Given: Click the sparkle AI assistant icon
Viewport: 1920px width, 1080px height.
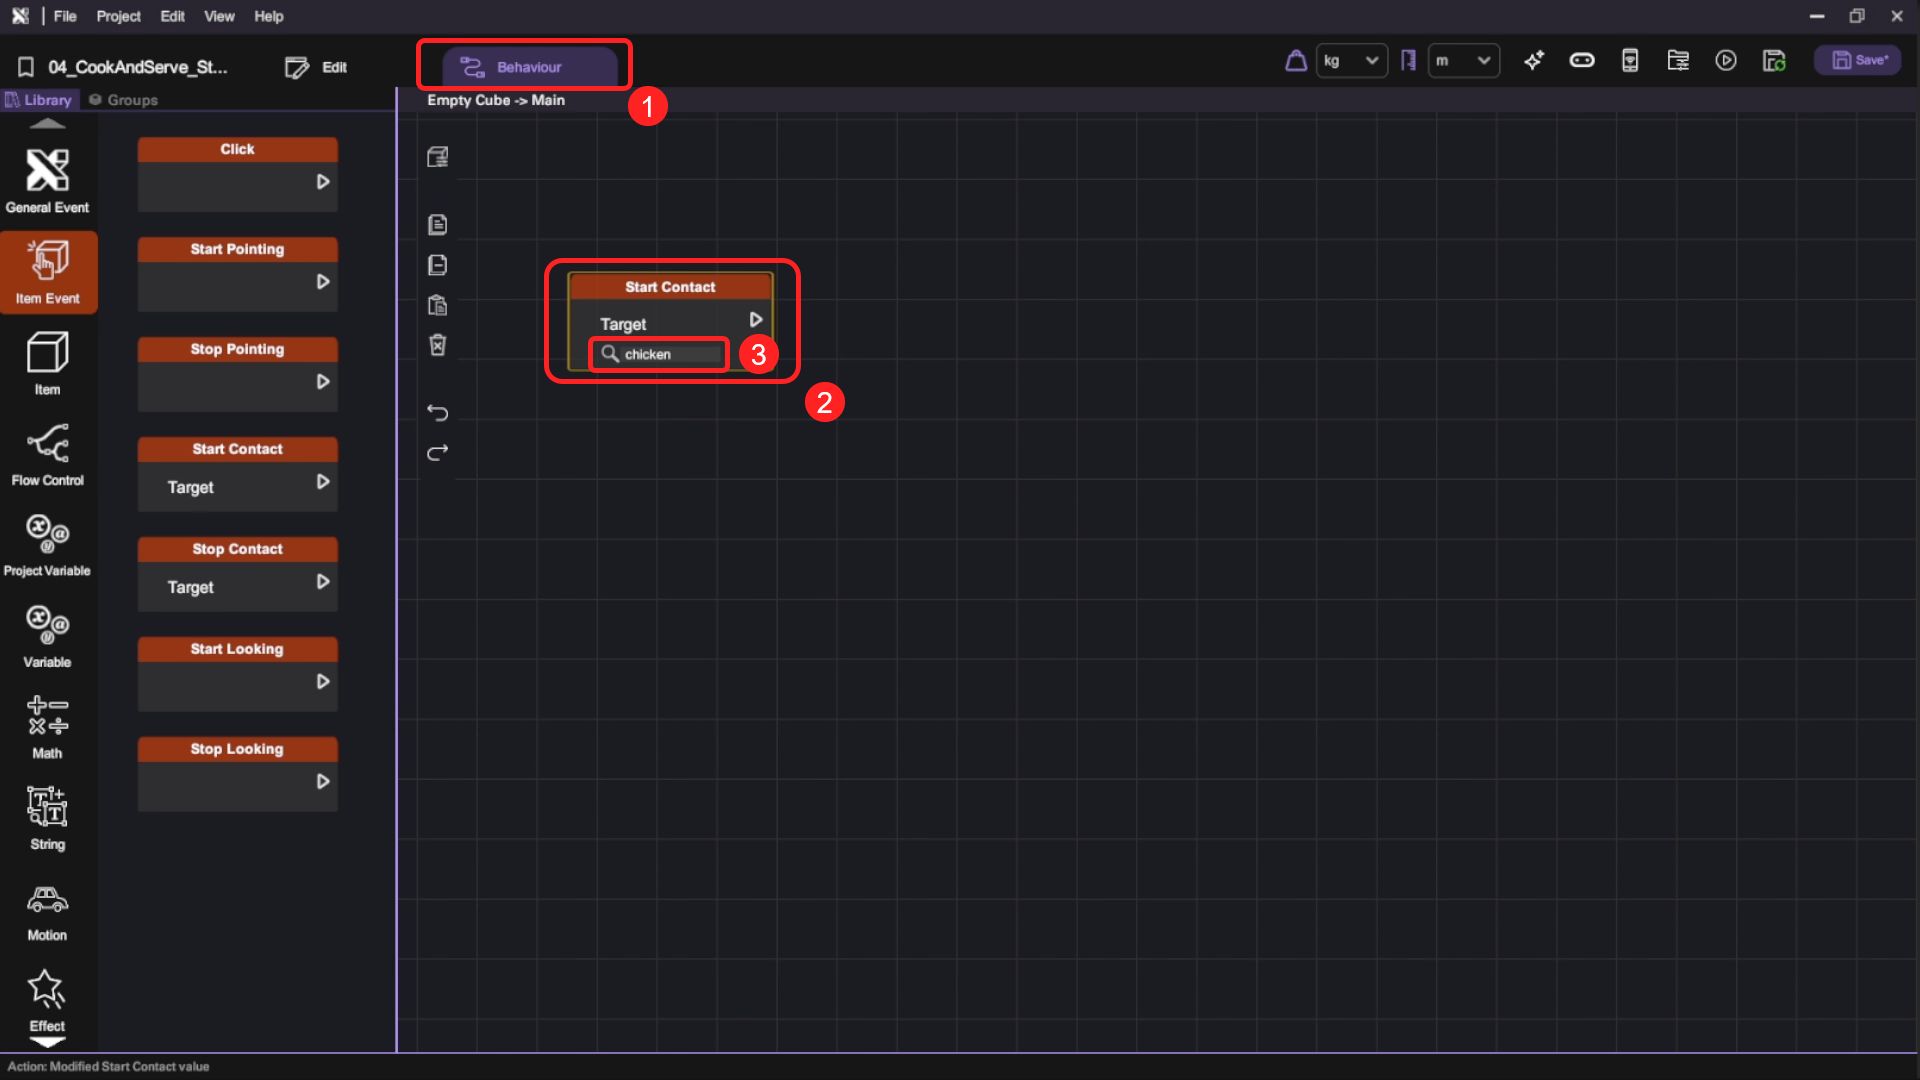Looking at the screenshot, I should point(1534,61).
